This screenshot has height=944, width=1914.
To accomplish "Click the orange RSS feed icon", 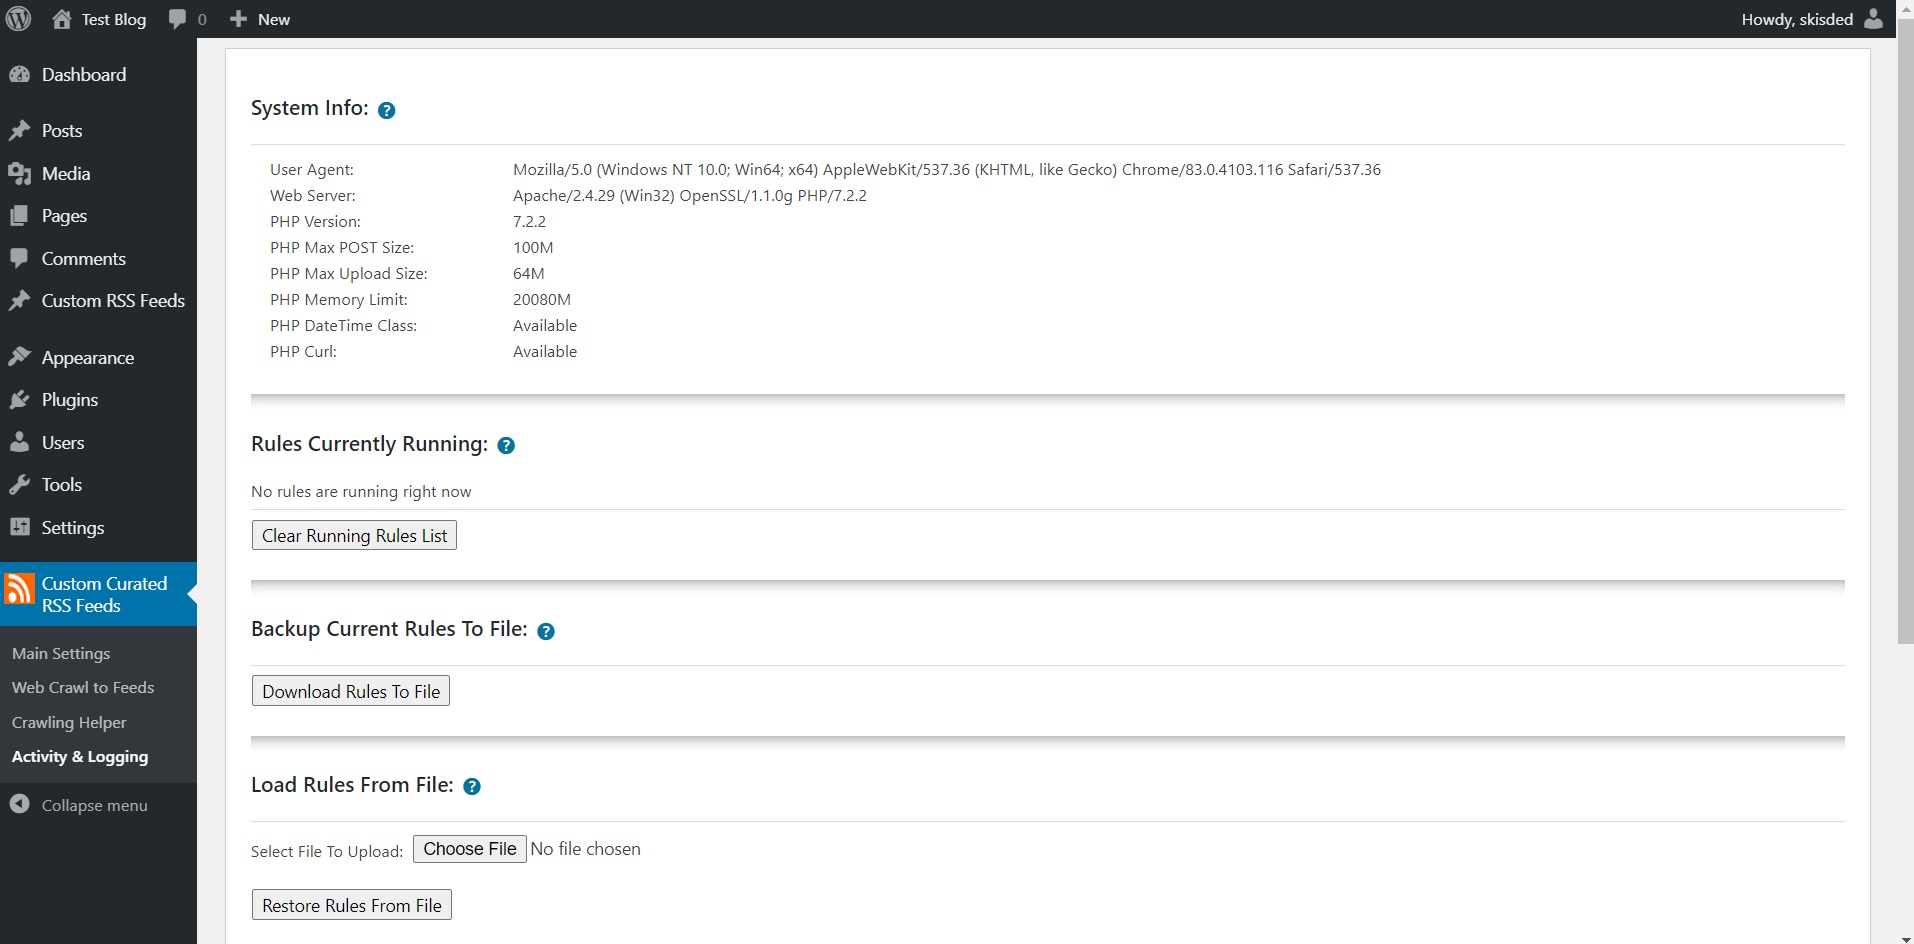I will click(x=19, y=589).
